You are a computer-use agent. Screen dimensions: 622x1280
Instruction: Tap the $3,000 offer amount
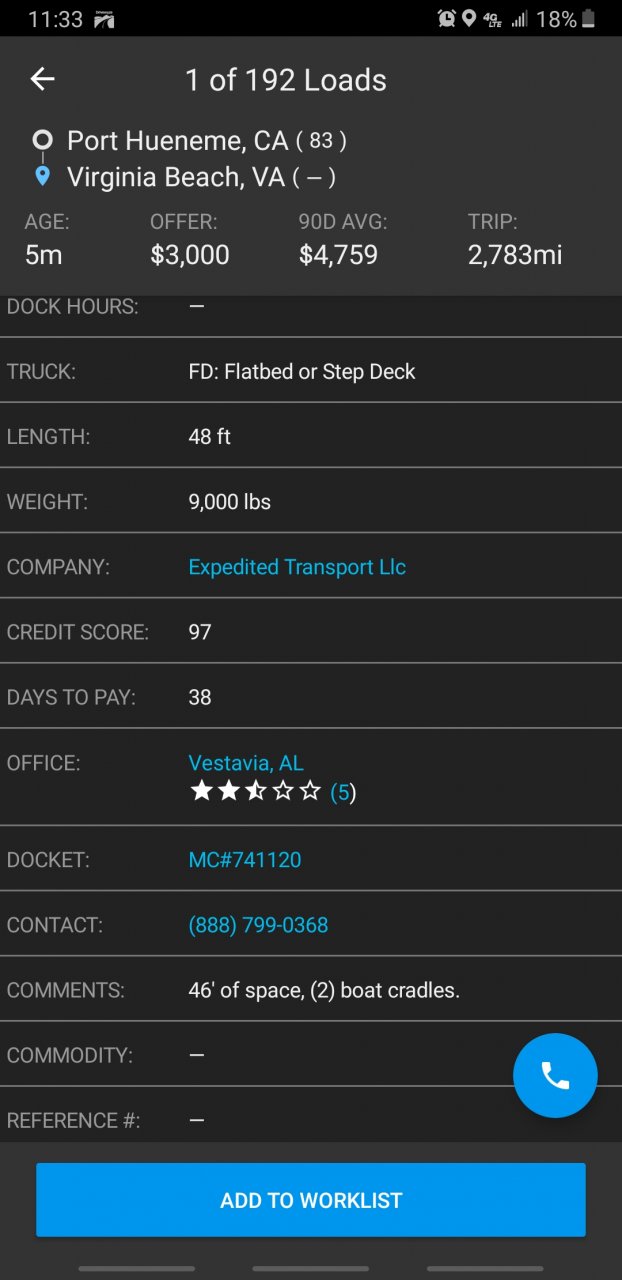click(190, 255)
